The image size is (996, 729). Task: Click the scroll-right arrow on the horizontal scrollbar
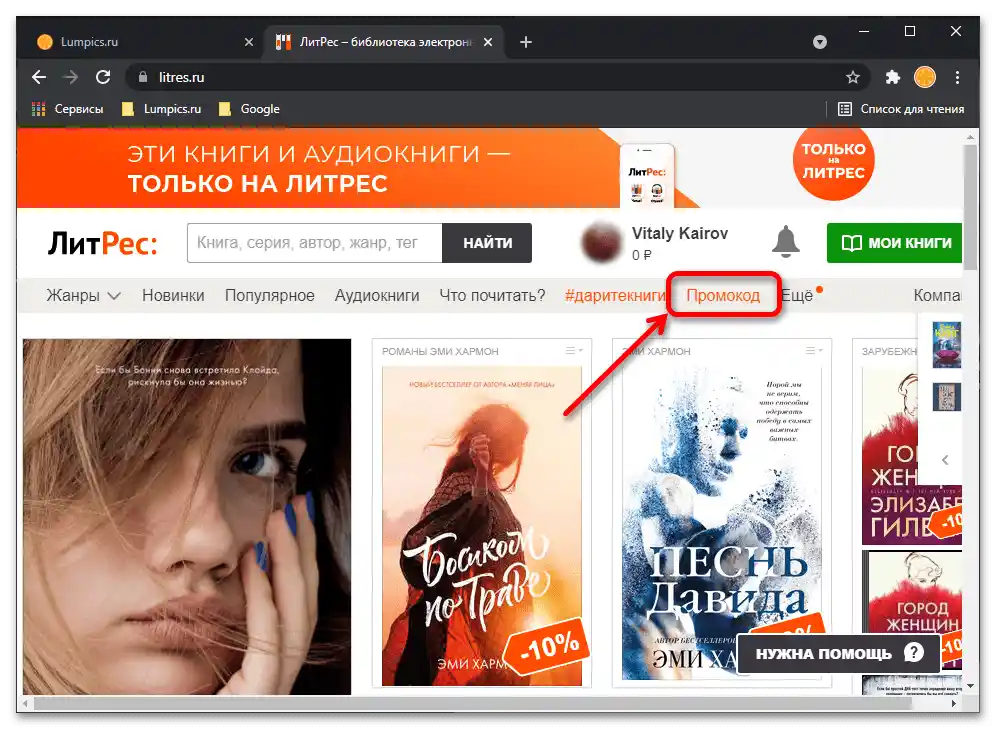[x=954, y=704]
